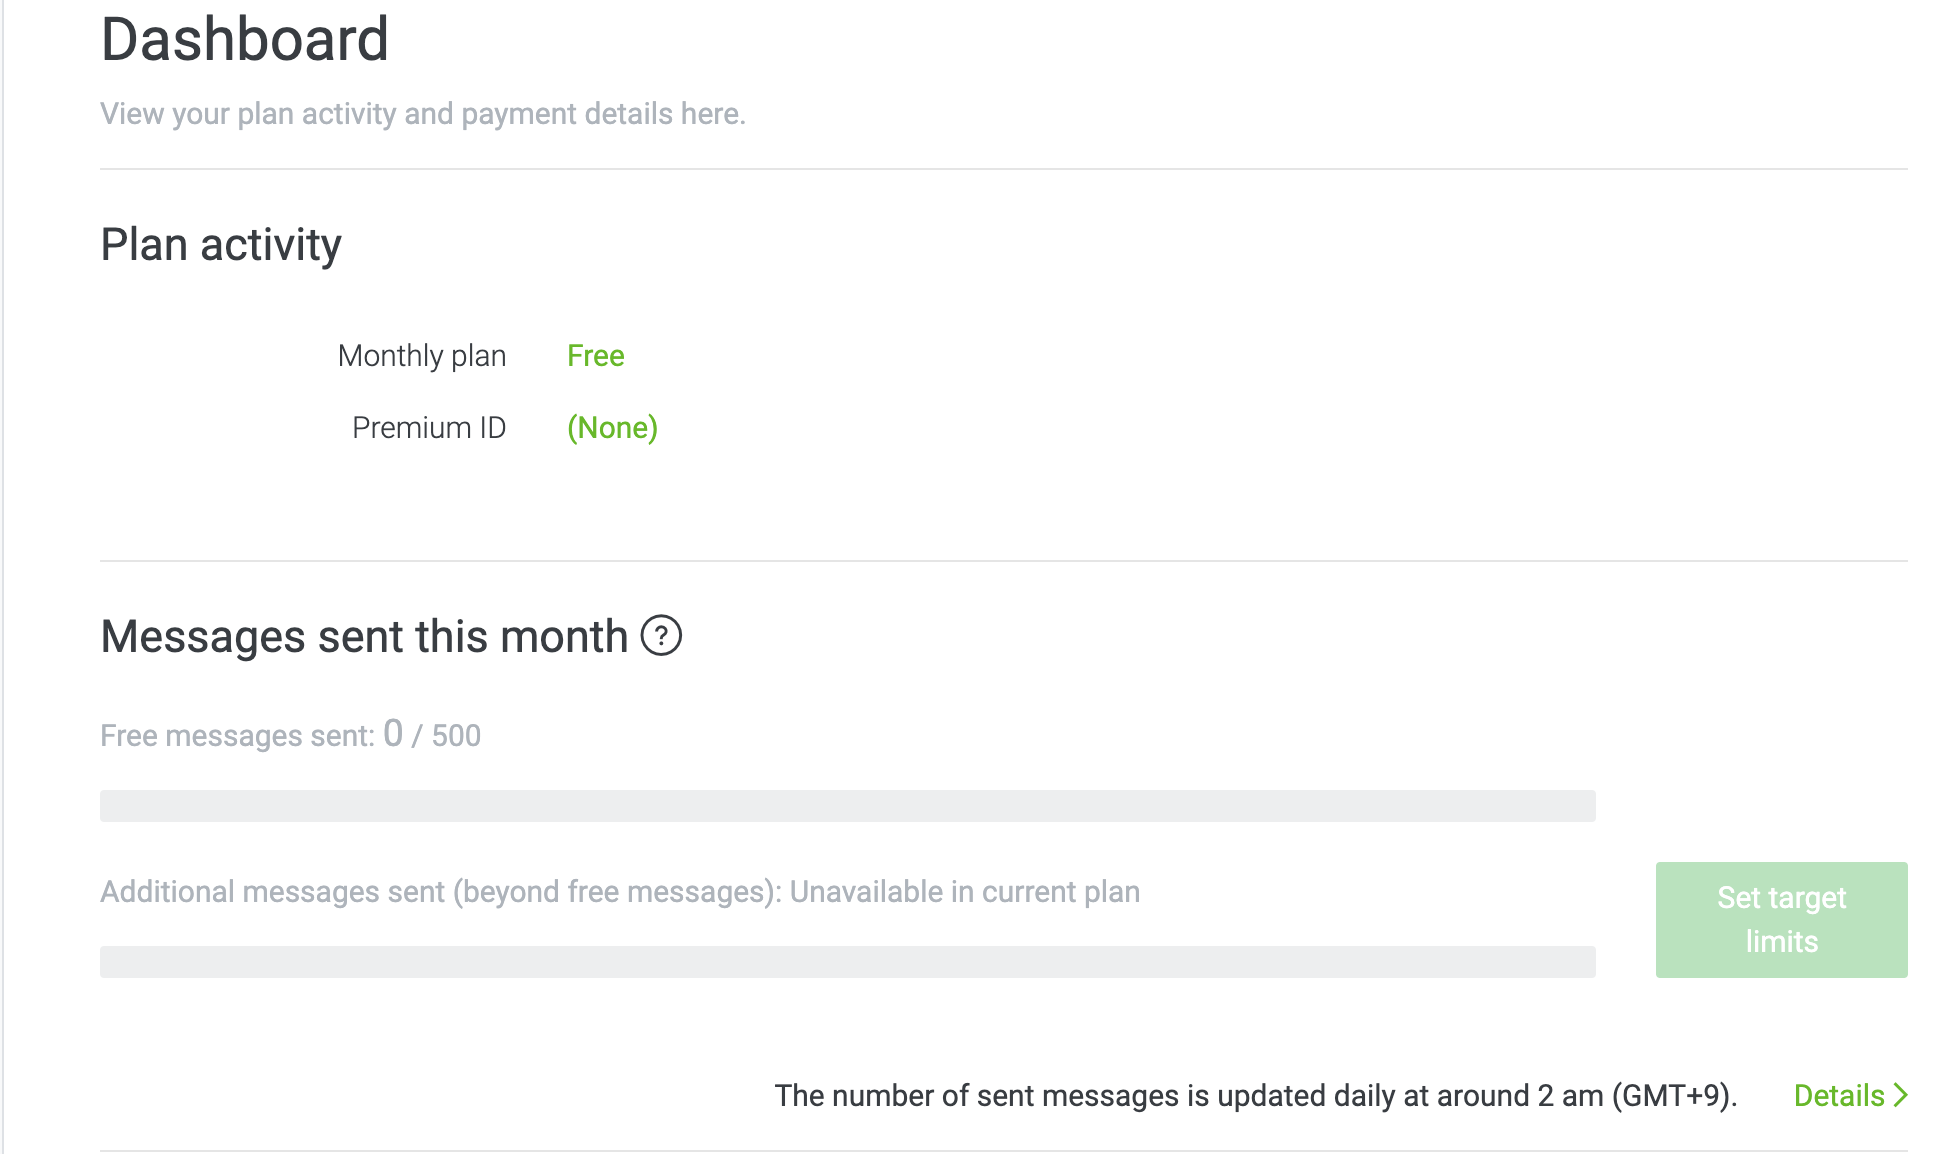This screenshot has height=1154, width=1948.
Task: Click the 0 / 500 message count
Action: (x=432, y=735)
